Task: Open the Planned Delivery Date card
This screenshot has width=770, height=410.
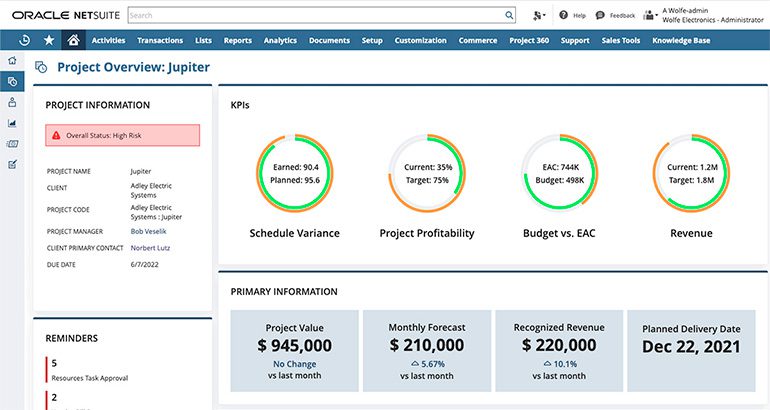Action: tap(691, 351)
